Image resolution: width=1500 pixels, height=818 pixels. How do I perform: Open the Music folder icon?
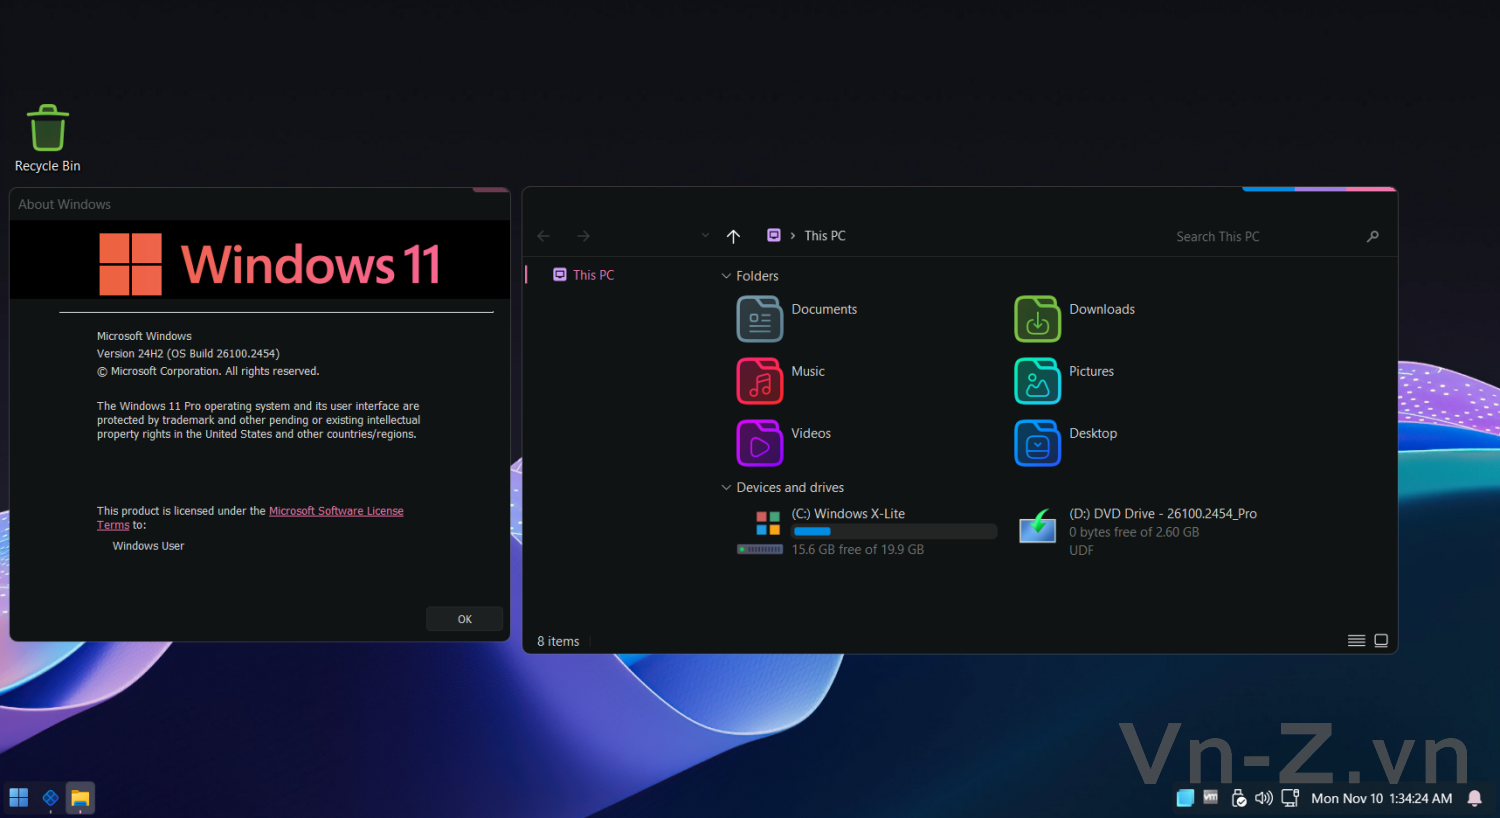[760, 381]
